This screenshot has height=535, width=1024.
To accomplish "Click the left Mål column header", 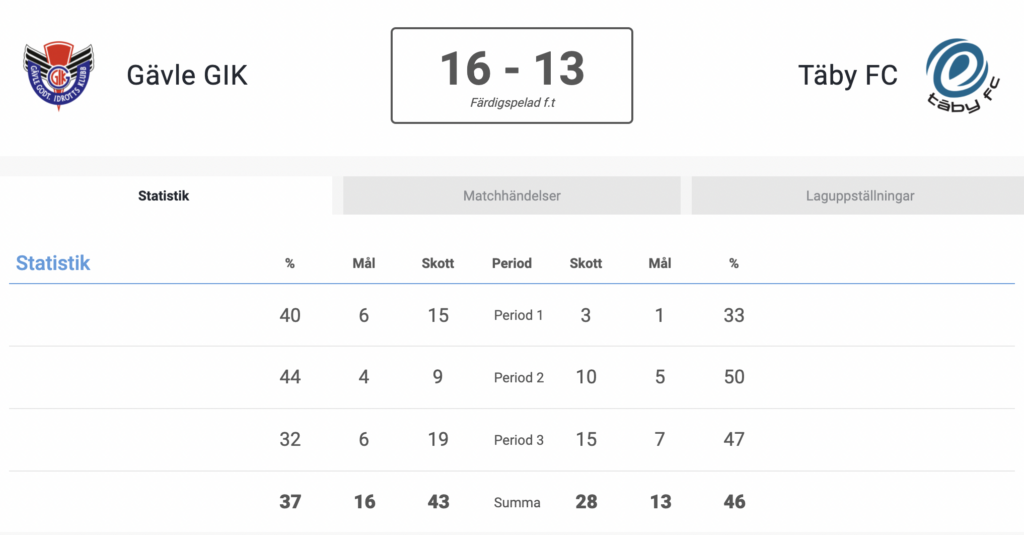I will (x=364, y=263).
